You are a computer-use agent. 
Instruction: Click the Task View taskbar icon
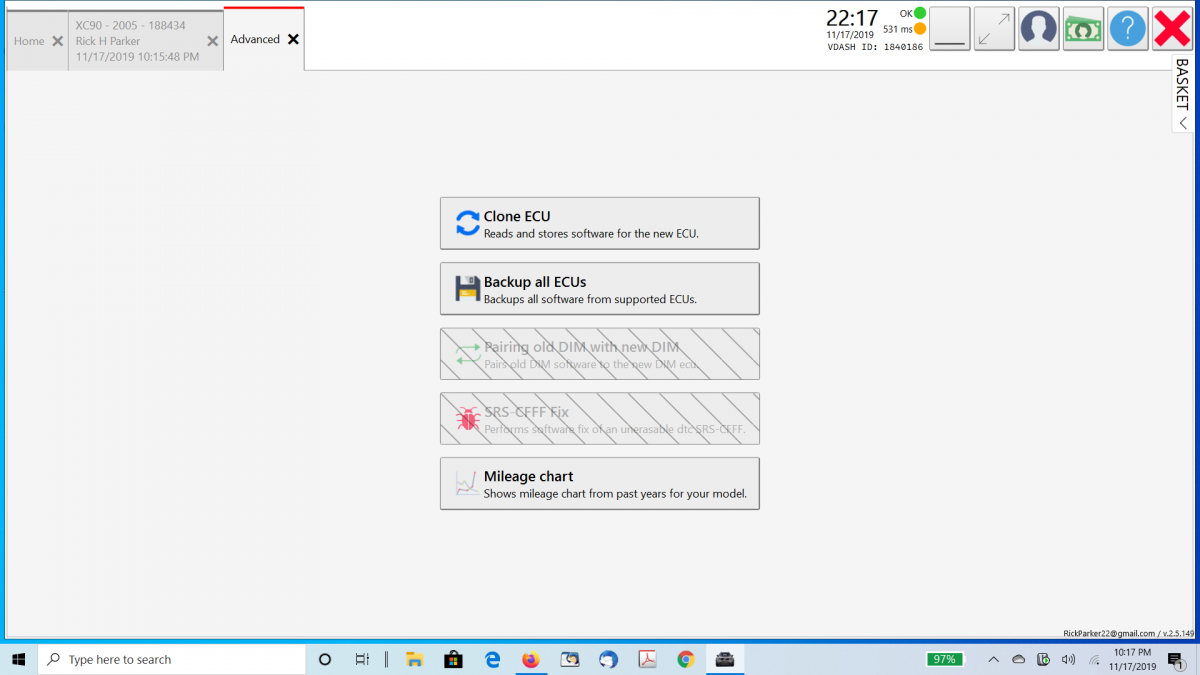click(x=362, y=659)
